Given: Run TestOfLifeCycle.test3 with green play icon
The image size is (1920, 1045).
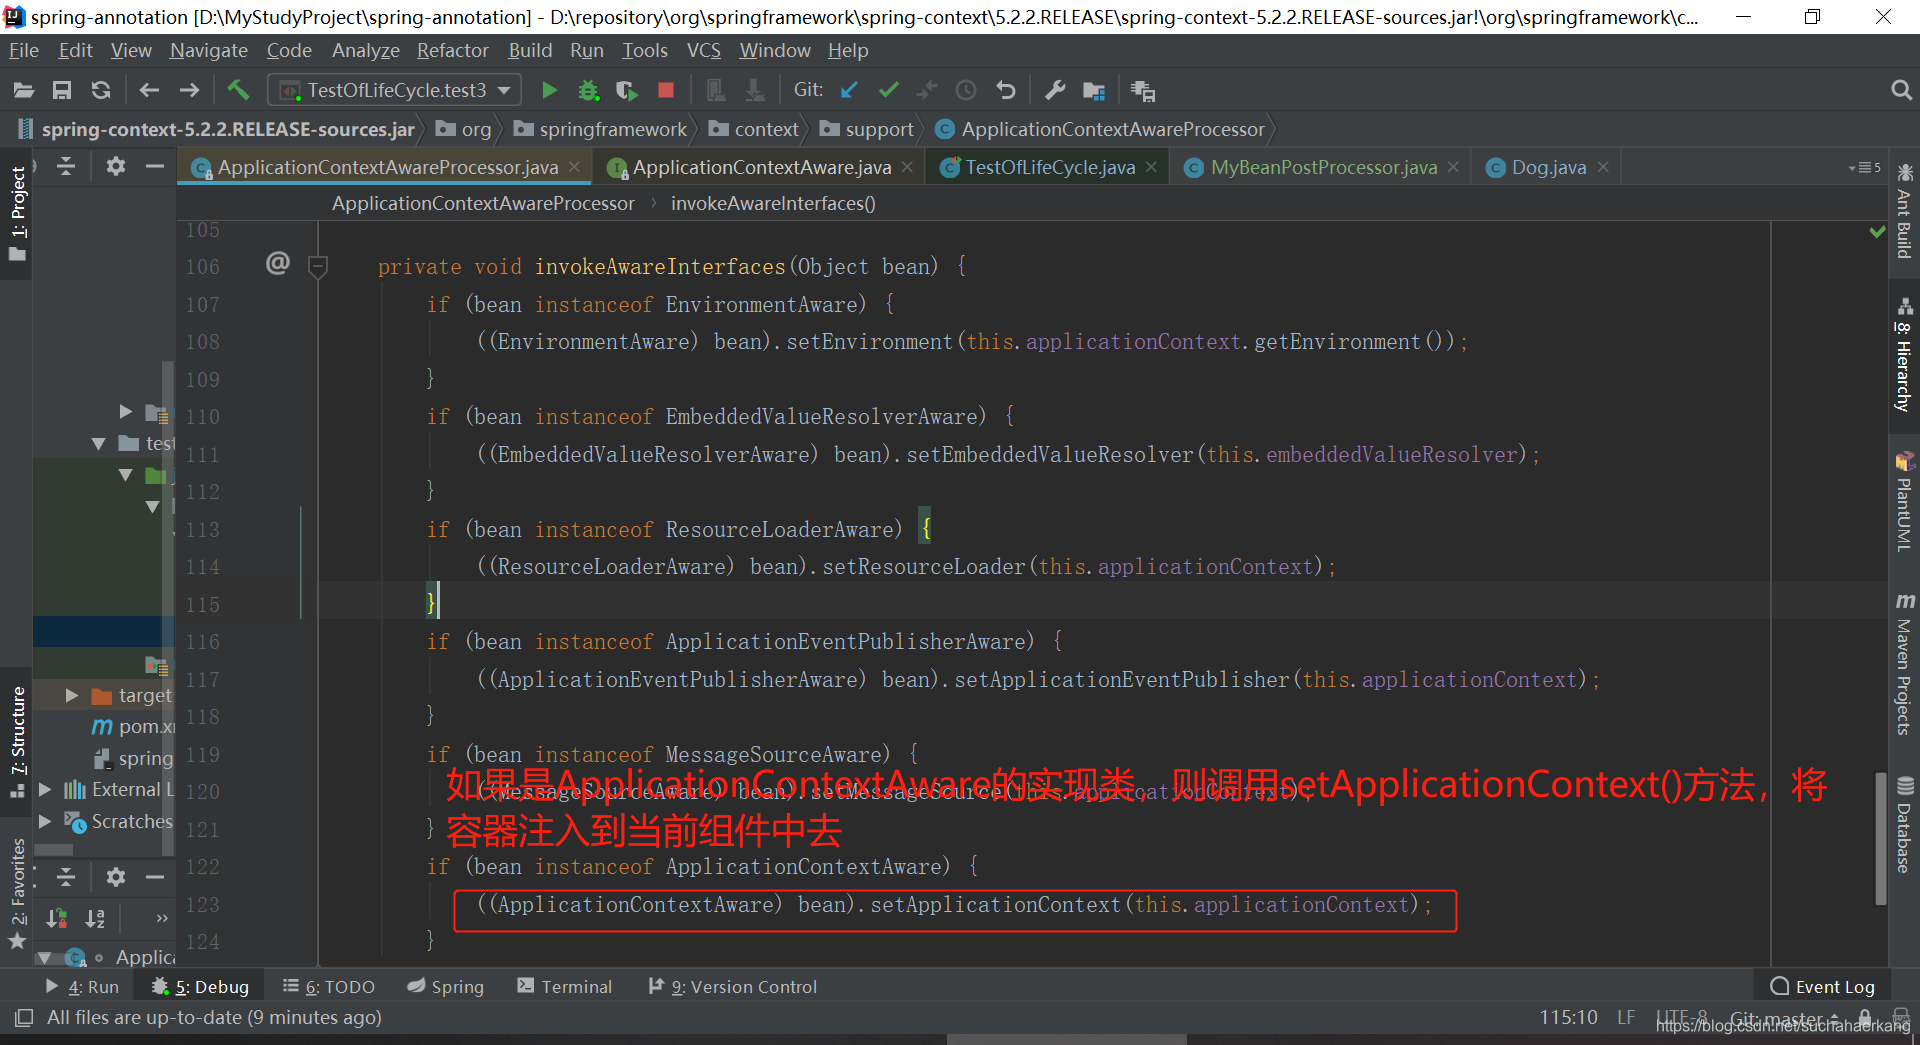Looking at the screenshot, I should [x=549, y=91].
